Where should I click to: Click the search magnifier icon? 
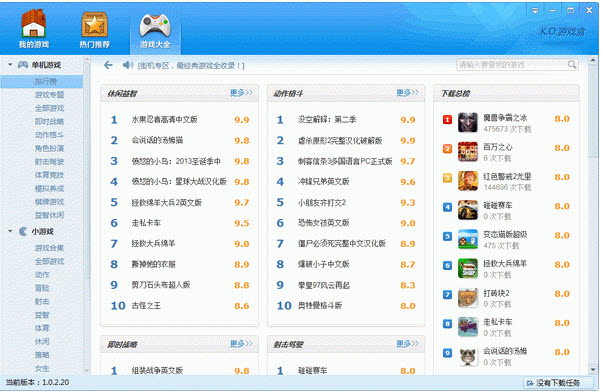(572, 65)
